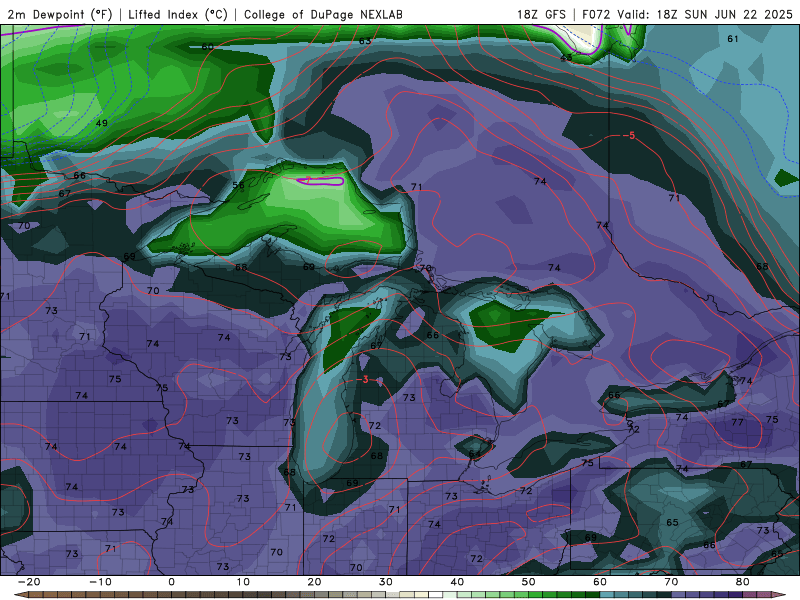Click the "60" dewpoint value on the map
Image resolution: width=800 pixels, height=600 pixels.
coord(207,46)
